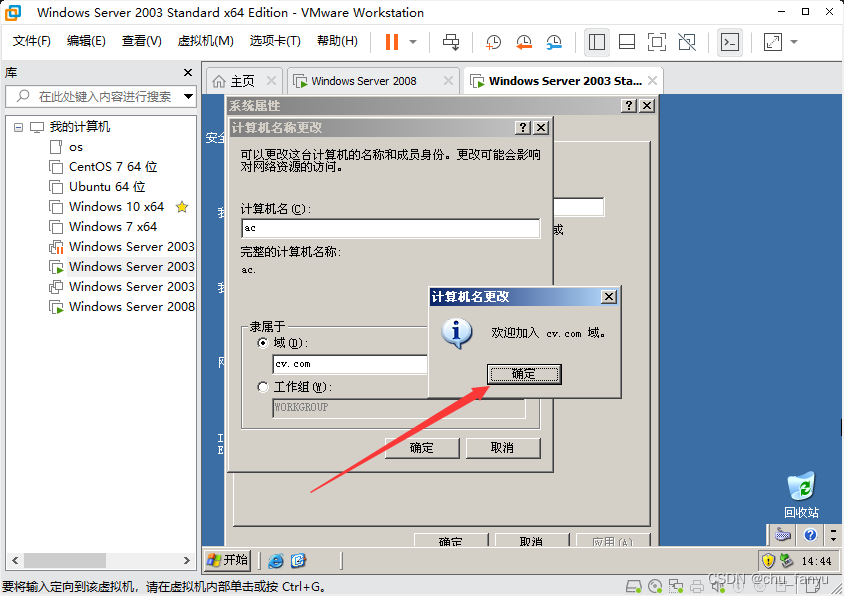Click 确定 in the 欢迎加入 cv.com 域 dialog

coord(524,374)
